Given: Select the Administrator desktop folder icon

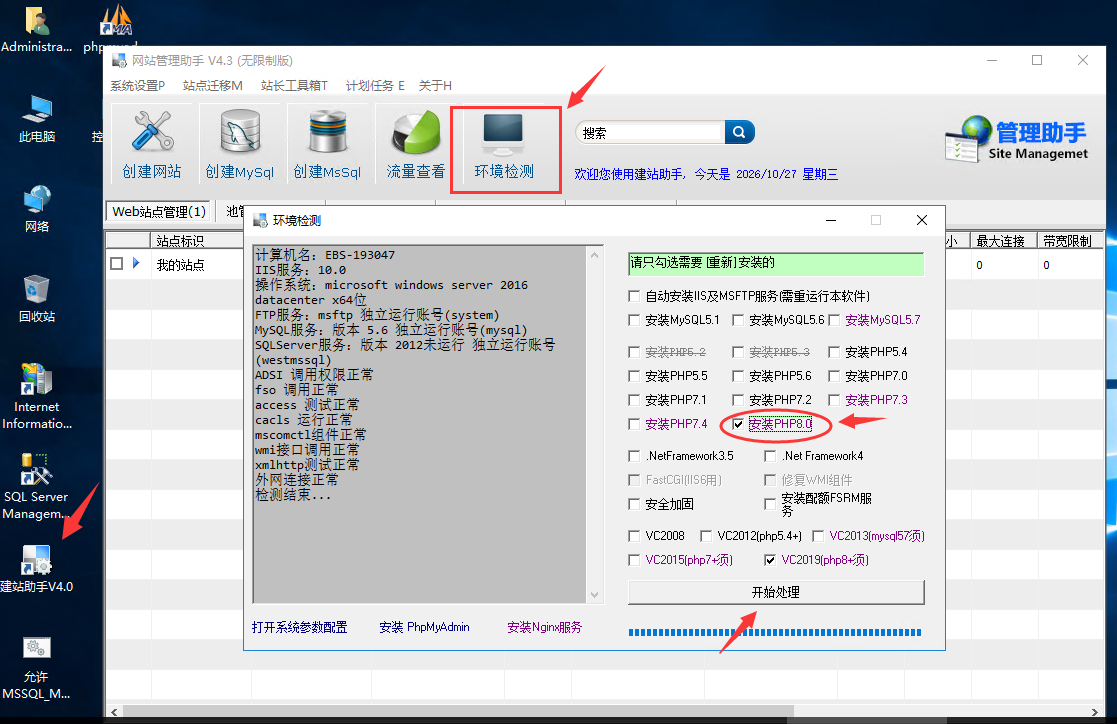Looking at the screenshot, I should 36,29.
